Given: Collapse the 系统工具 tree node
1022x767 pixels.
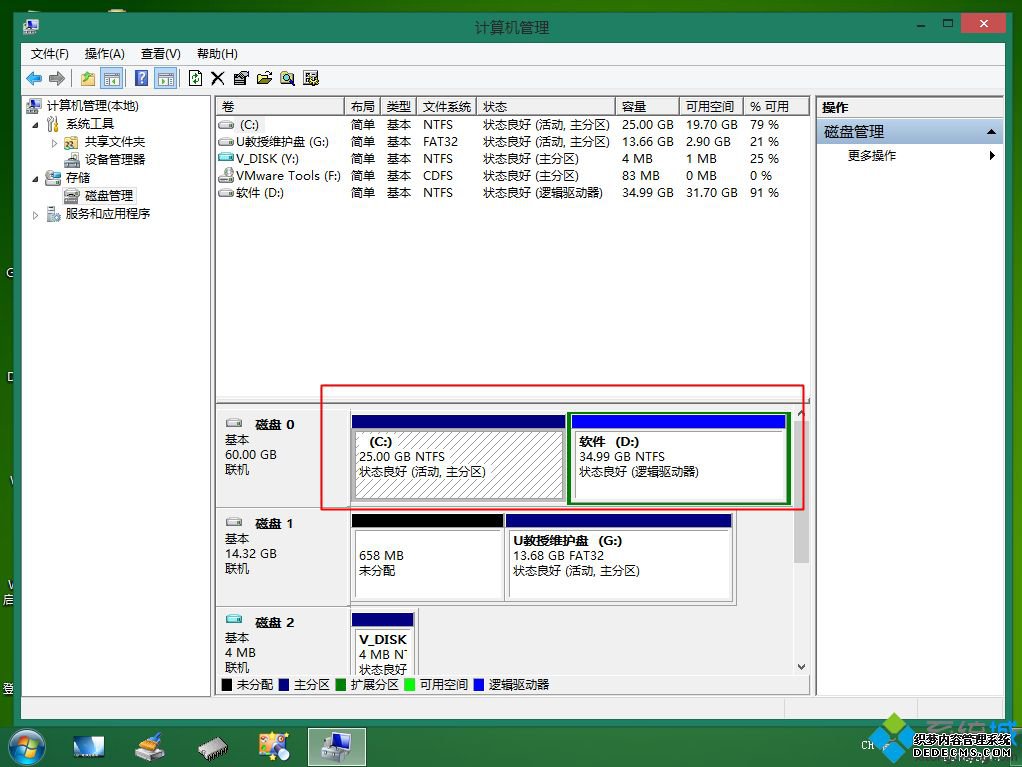Looking at the screenshot, I should (35, 124).
